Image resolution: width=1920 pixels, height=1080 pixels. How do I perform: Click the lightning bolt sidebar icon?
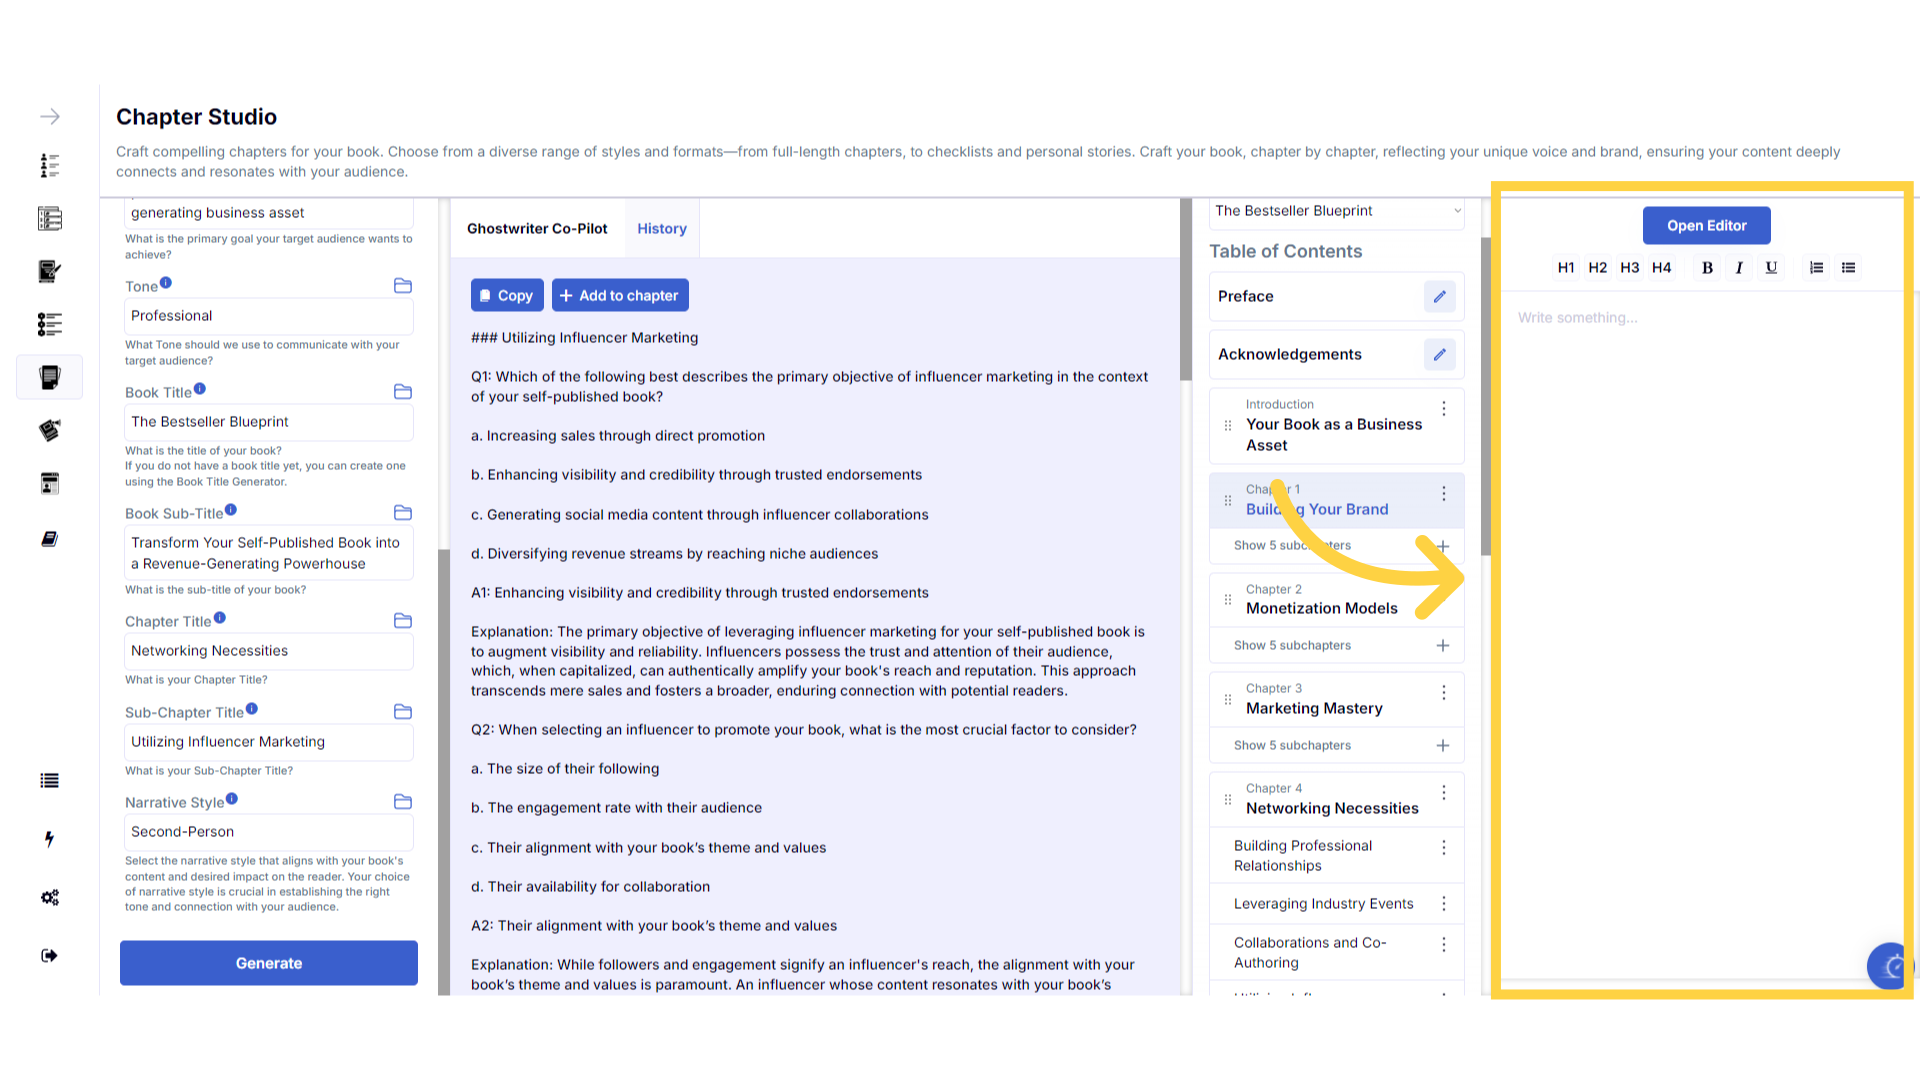(49, 839)
